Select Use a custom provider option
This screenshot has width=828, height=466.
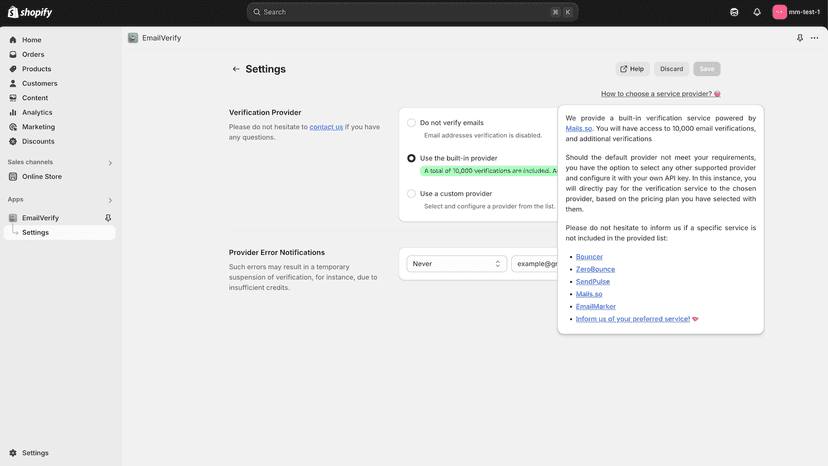411,193
